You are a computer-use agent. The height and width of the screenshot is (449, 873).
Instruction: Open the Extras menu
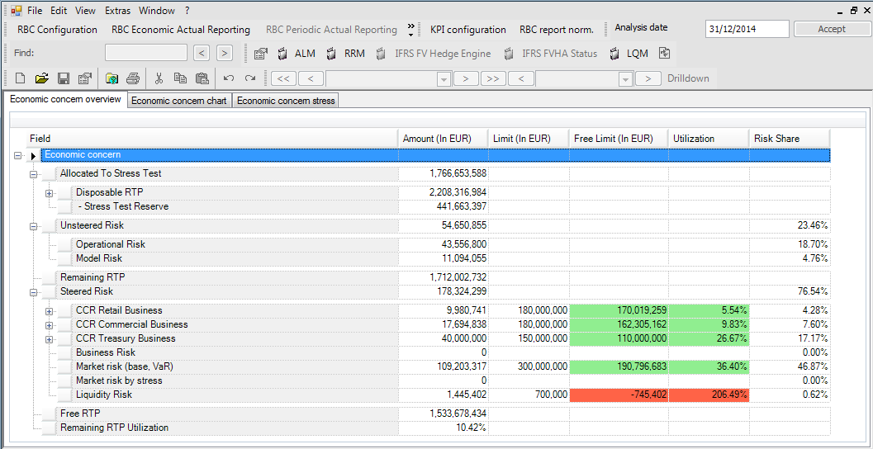tap(117, 10)
